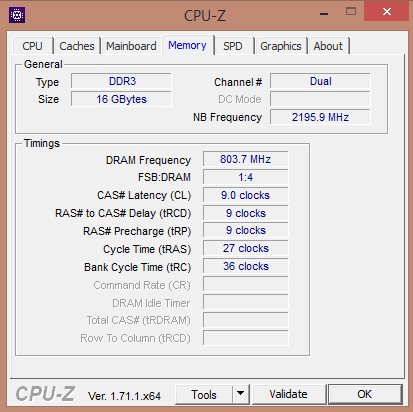This screenshot has height=412, width=413.
Task: Click the Dual channel value
Action: [x=320, y=81]
